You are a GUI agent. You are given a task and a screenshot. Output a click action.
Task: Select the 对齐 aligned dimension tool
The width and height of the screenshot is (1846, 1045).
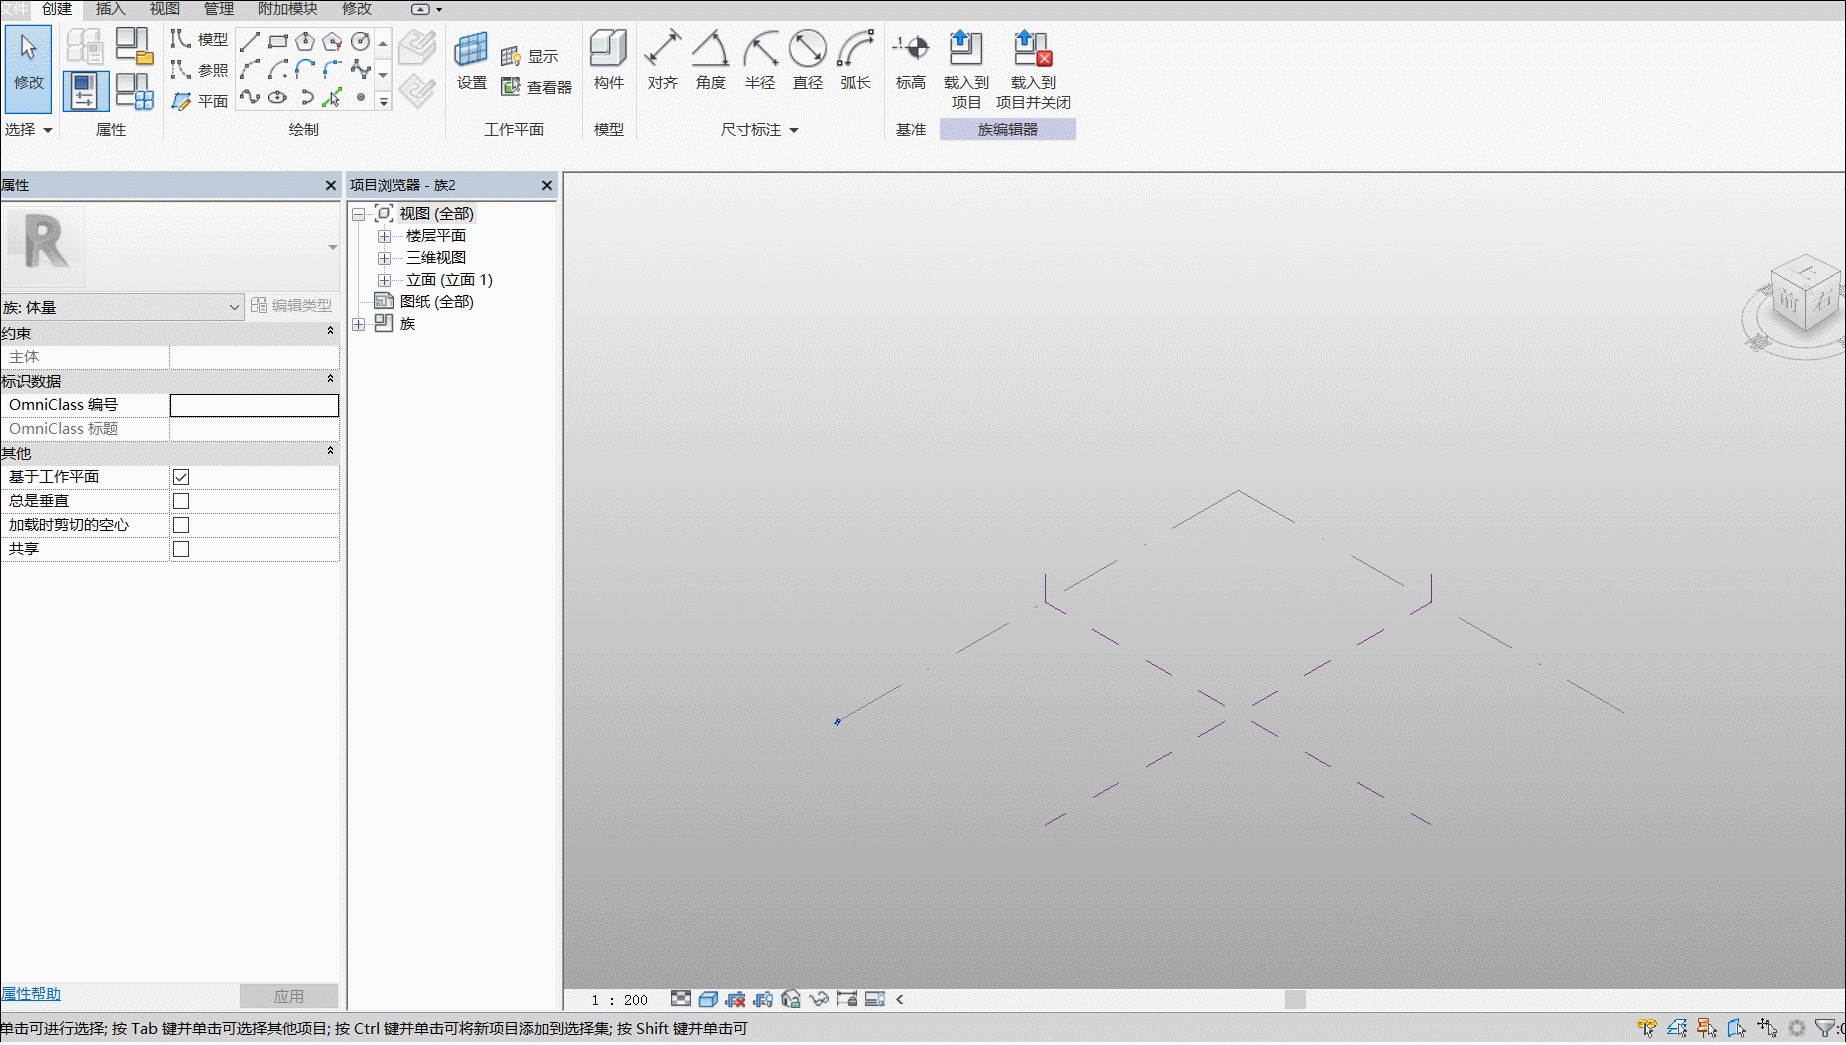662,61
